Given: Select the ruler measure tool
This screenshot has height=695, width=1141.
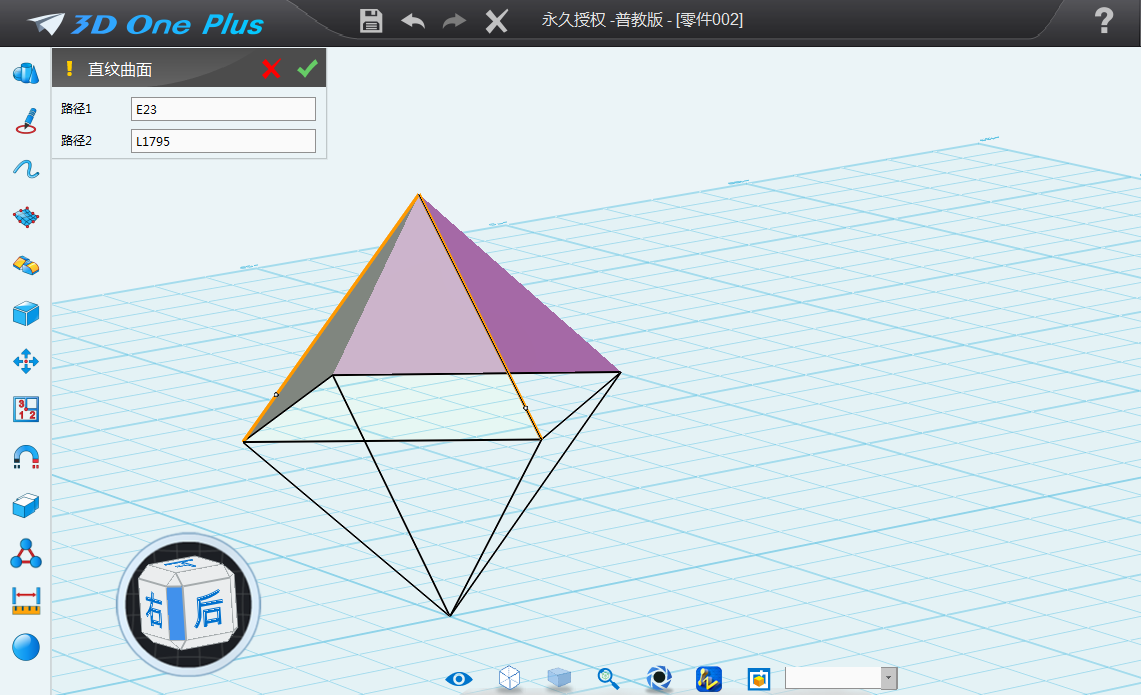Looking at the screenshot, I should pyautogui.click(x=25, y=601).
